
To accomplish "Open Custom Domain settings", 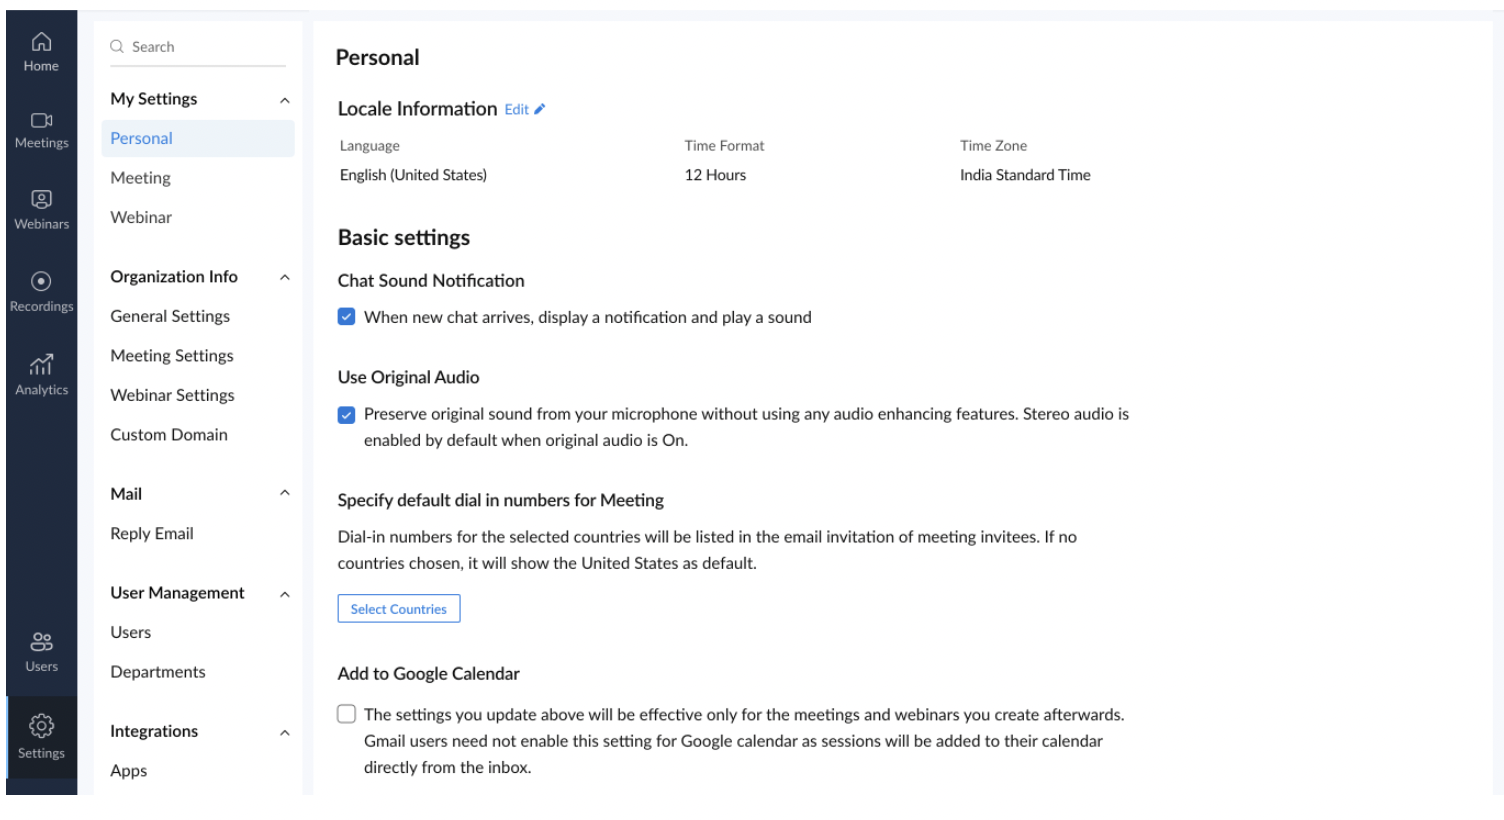I will pyautogui.click(x=169, y=435).
